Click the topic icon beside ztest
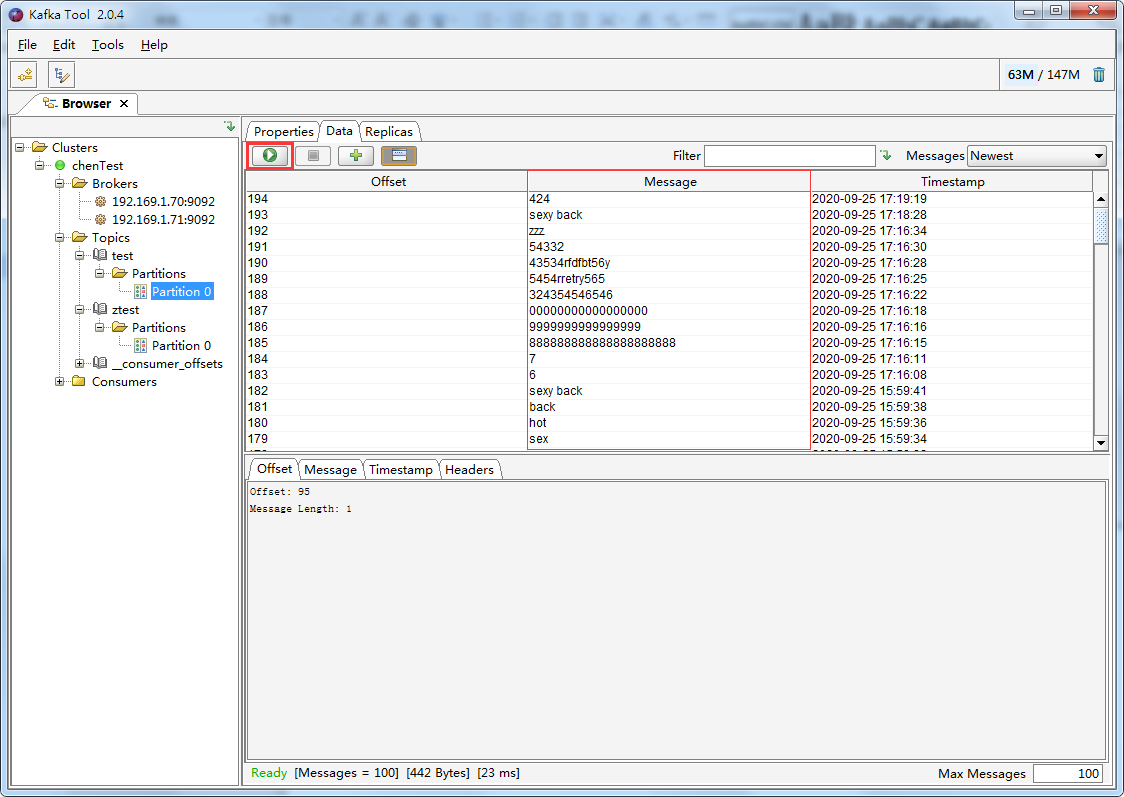 pos(100,310)
